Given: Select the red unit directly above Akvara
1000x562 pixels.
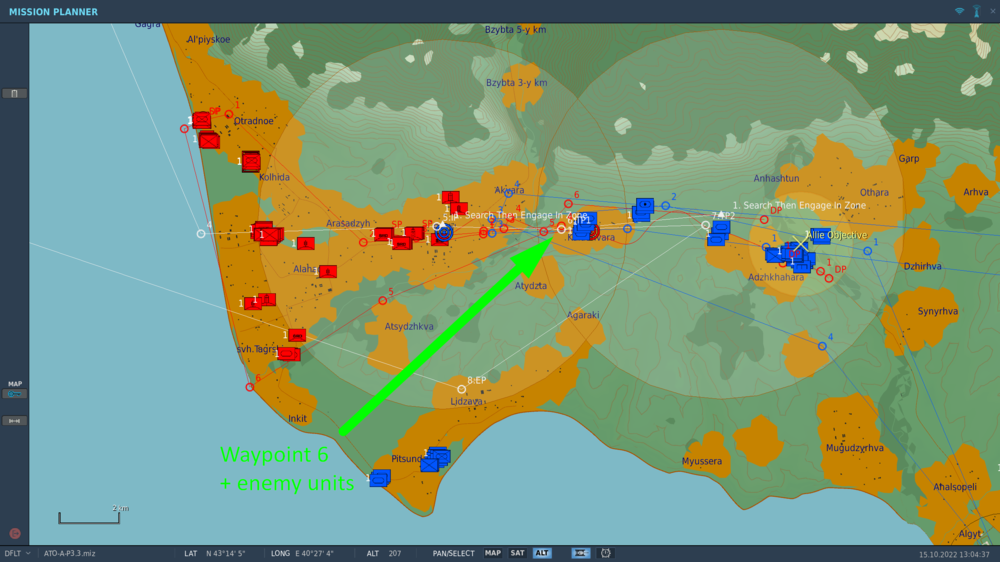Looking at the screenshot, I should pos(451,197).
